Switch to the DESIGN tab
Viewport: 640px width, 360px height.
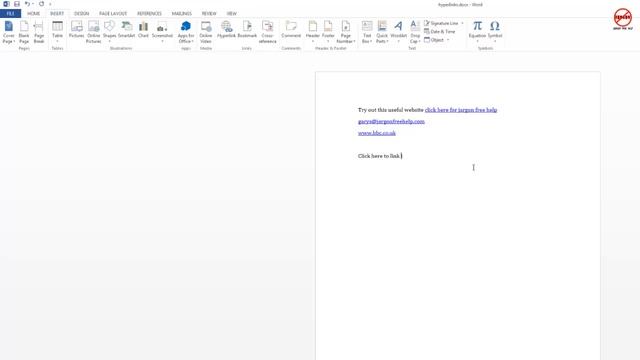(81, 13)
